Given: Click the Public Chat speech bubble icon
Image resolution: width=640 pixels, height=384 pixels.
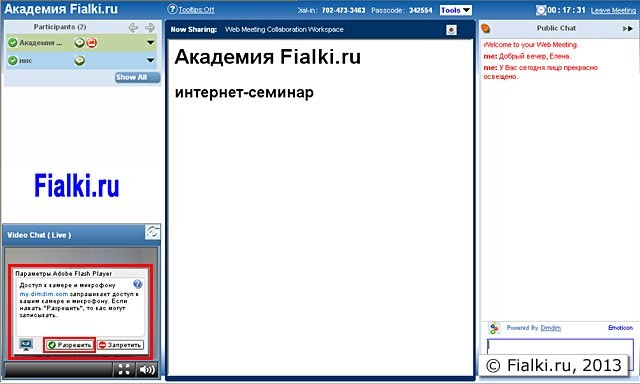Looking at the screenshot, I should (x=486, y=29).
